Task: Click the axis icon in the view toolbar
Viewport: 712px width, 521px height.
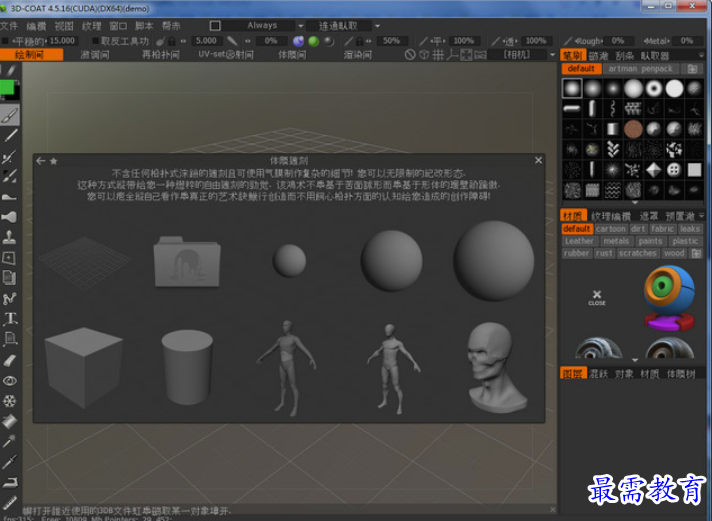Action: point(452,55)
